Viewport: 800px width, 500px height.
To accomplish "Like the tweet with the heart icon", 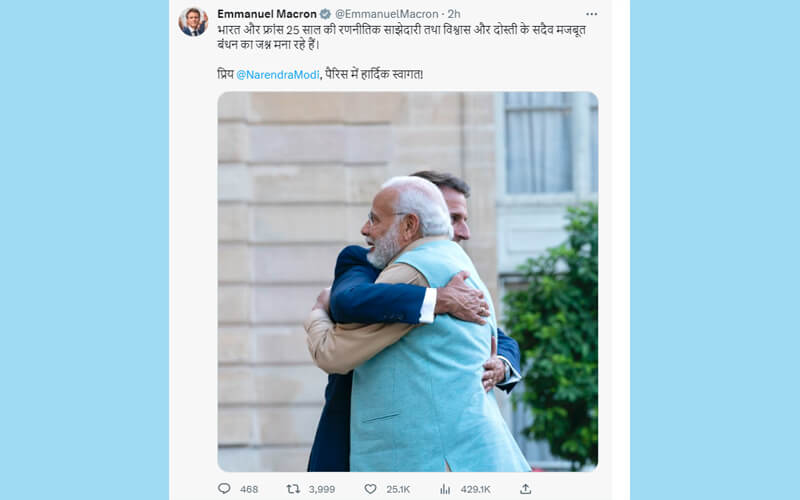I will point(370,489).
